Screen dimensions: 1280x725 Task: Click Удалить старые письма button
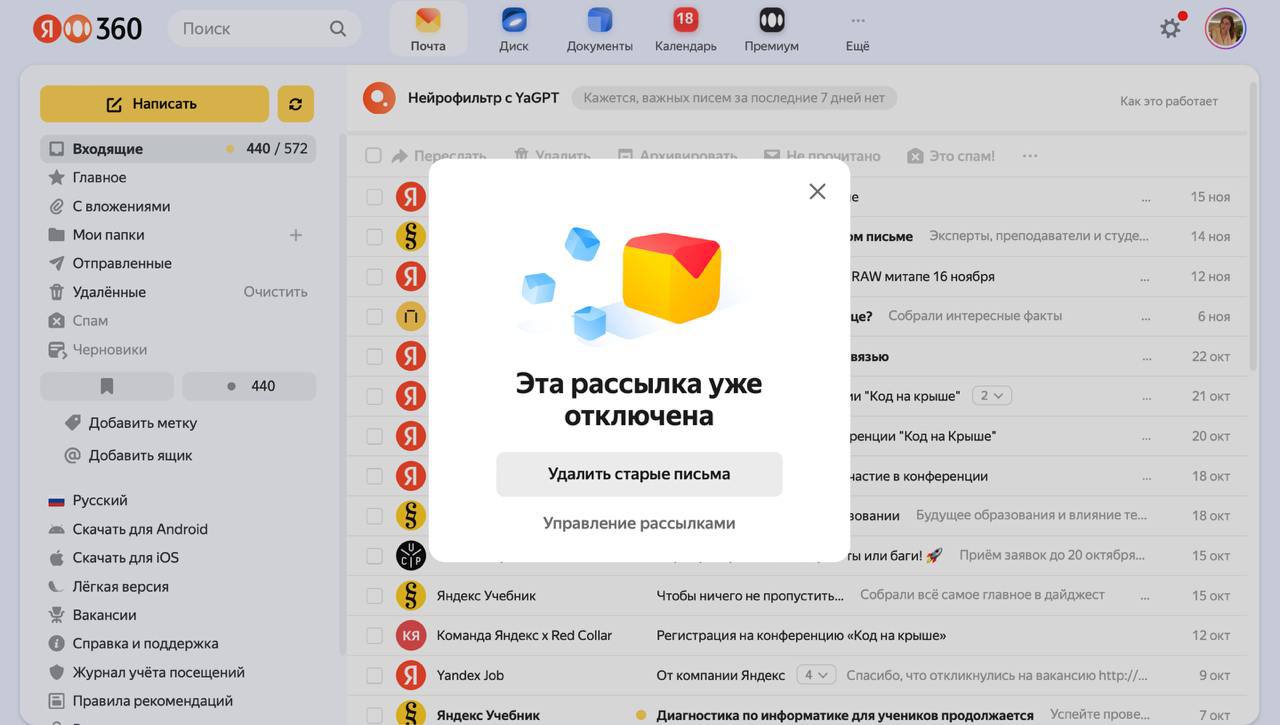pos(639,474)
